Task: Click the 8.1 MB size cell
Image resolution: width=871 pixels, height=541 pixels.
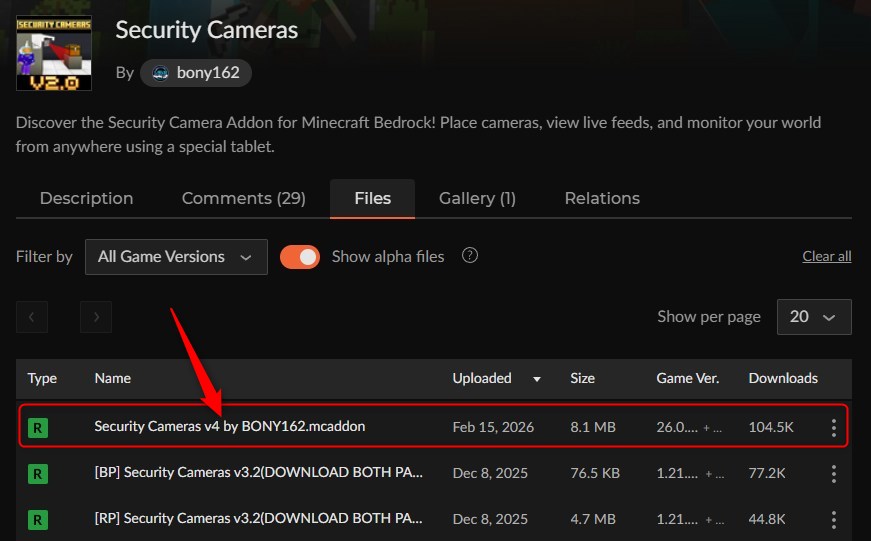Action: [x=593, y=427]
